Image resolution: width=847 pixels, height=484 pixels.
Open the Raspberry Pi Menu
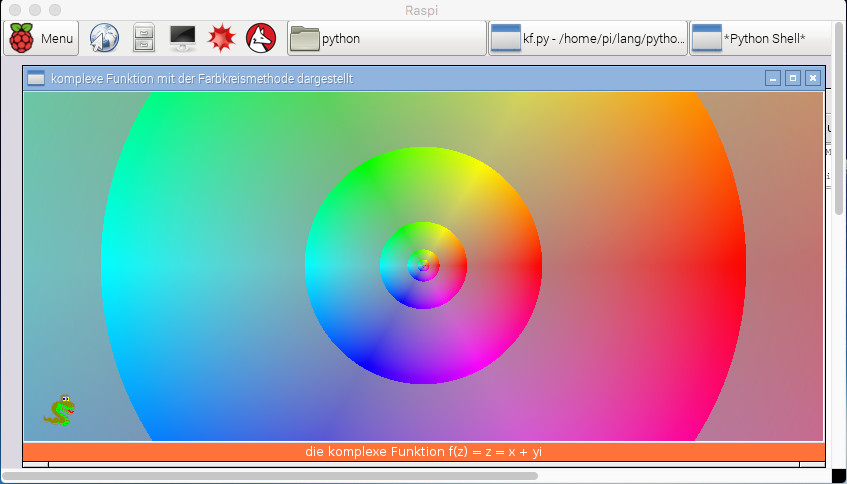(x=42, y=39)
